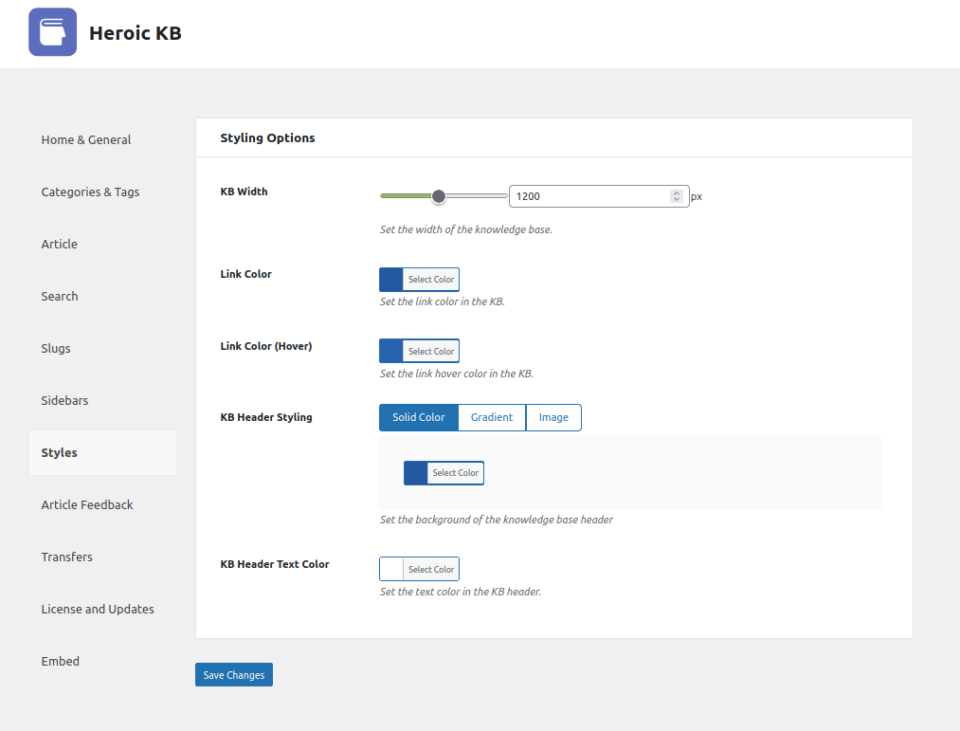Switch to the Gradient header styling tab

tap(491, 417)
